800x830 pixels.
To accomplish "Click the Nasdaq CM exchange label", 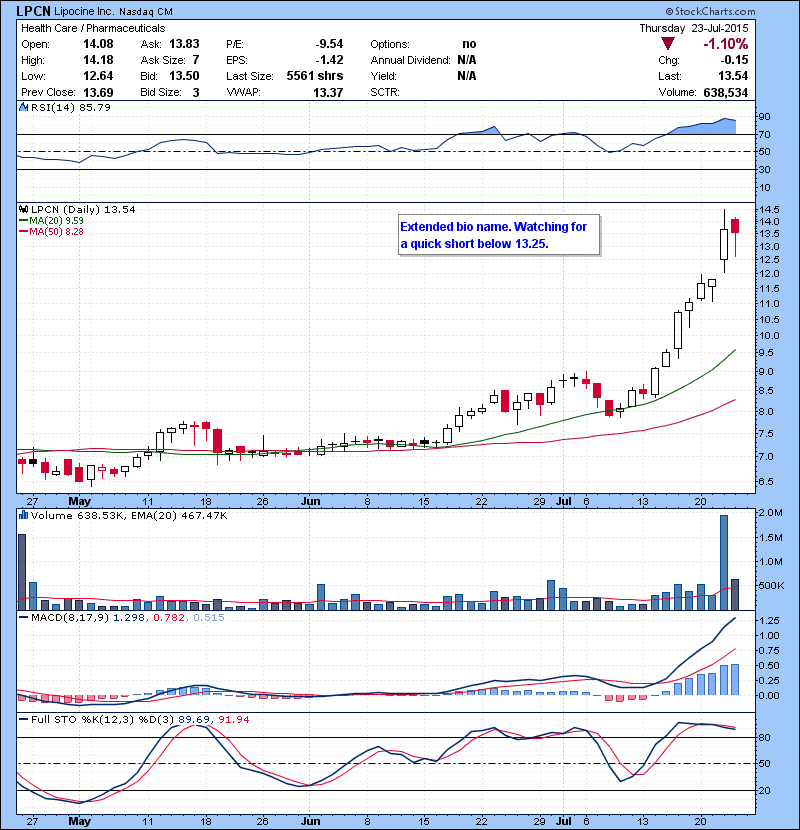I will click(146, 12).
